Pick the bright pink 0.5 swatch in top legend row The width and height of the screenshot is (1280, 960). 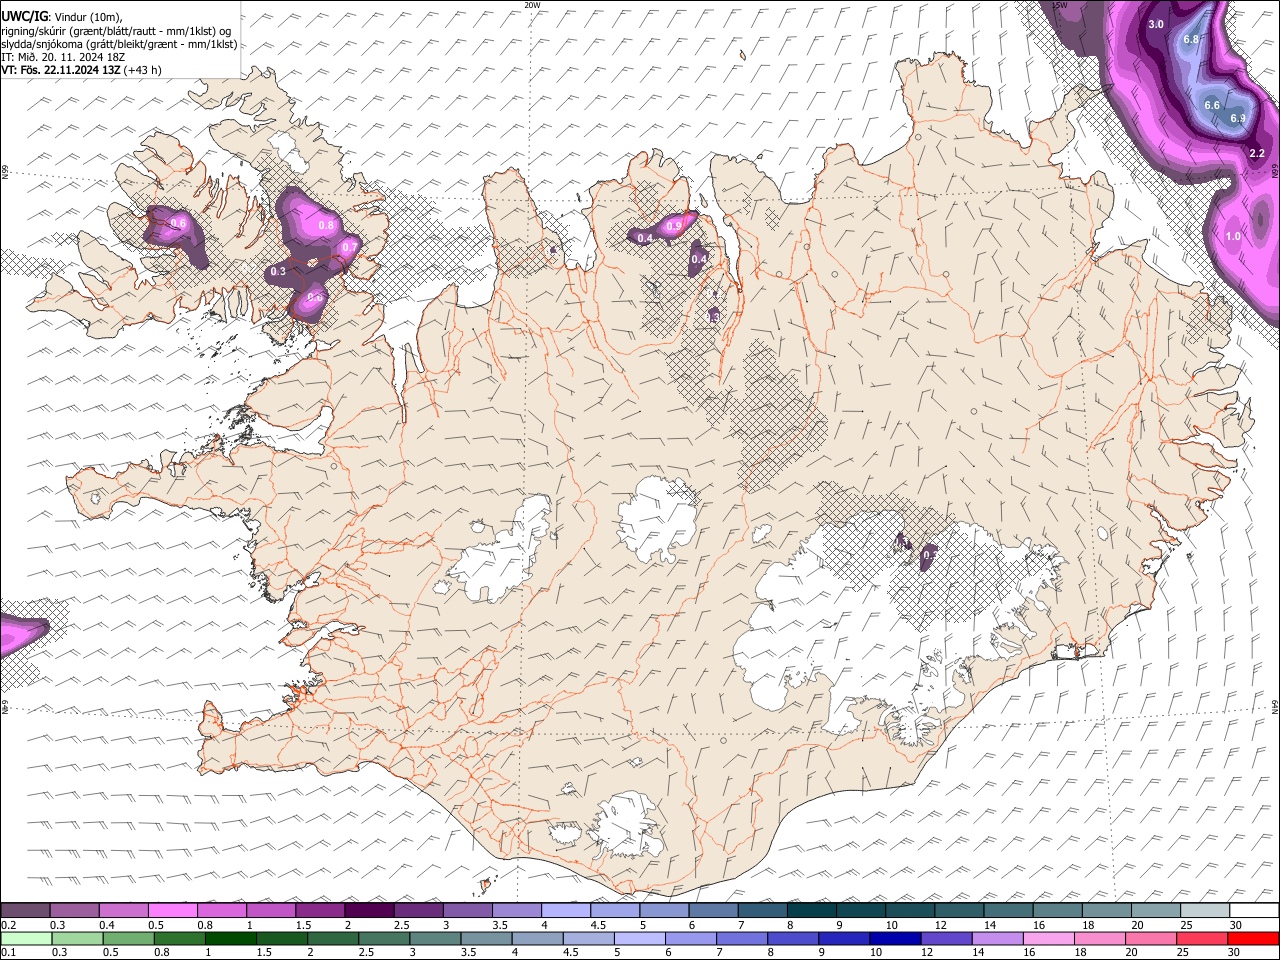(172, 911)
